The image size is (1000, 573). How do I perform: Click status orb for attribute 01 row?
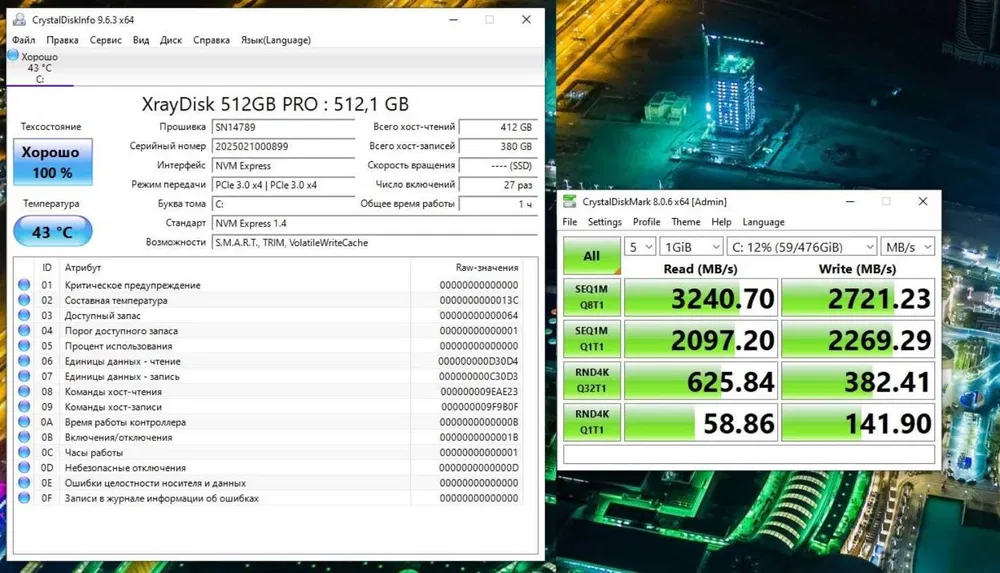pos(24,285)
